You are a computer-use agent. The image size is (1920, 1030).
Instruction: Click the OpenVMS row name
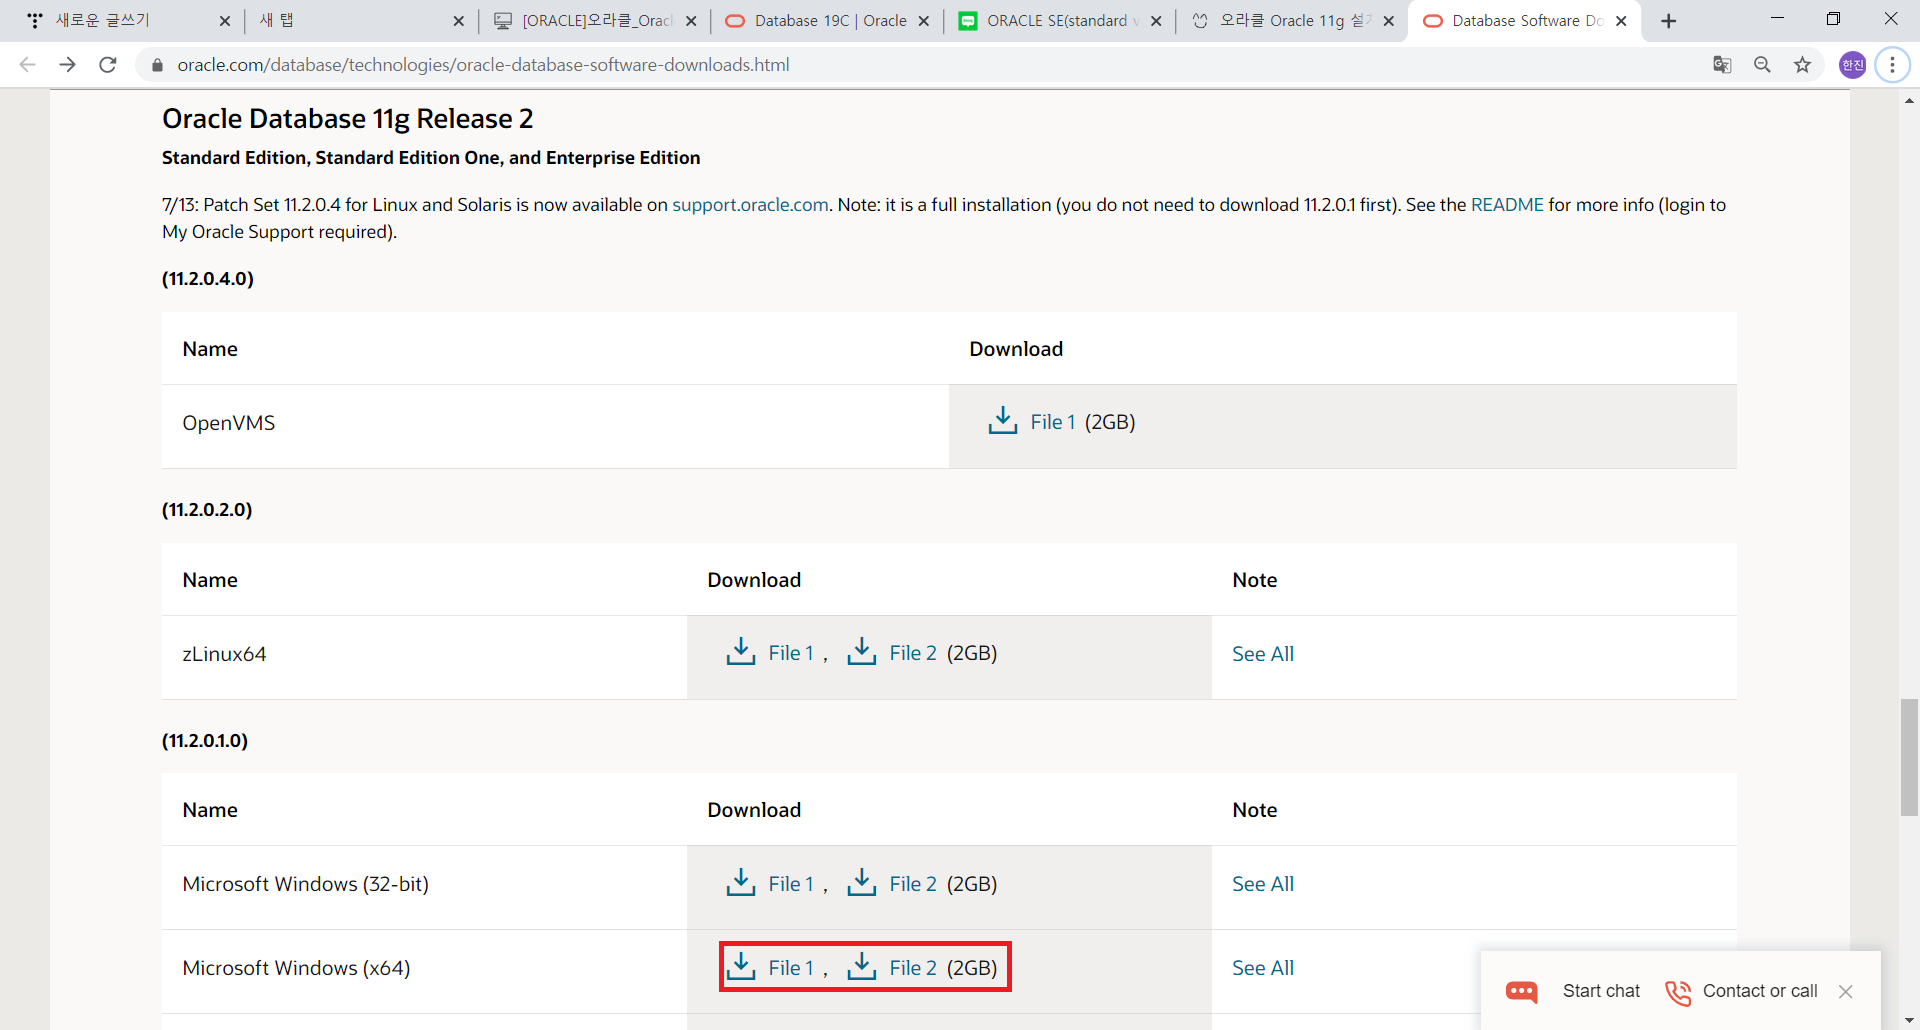pyautogui.click(x=228, y=423)
